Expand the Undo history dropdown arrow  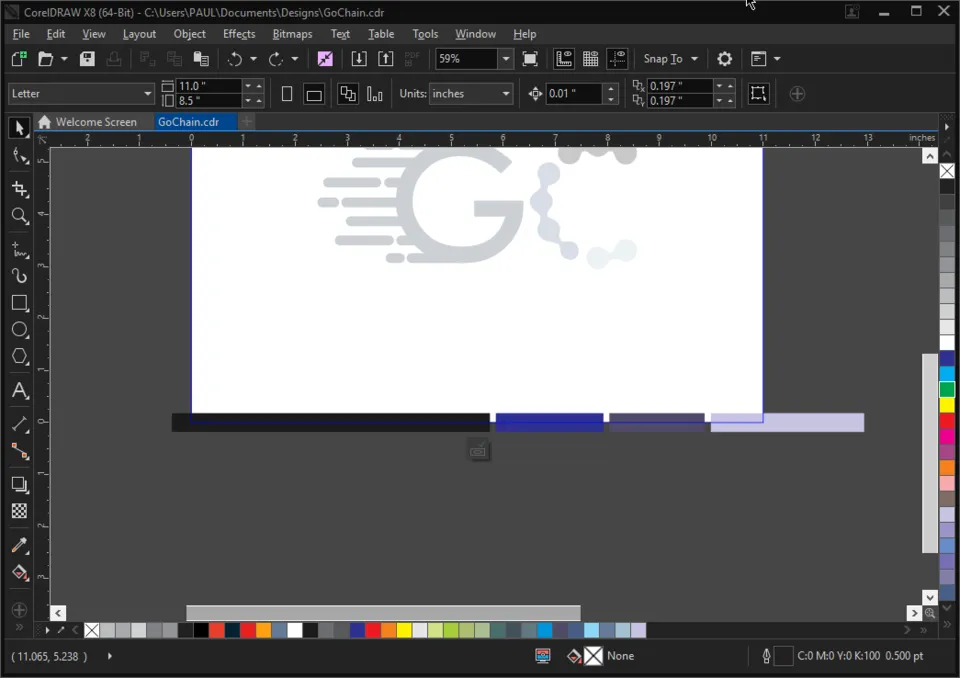253,59
